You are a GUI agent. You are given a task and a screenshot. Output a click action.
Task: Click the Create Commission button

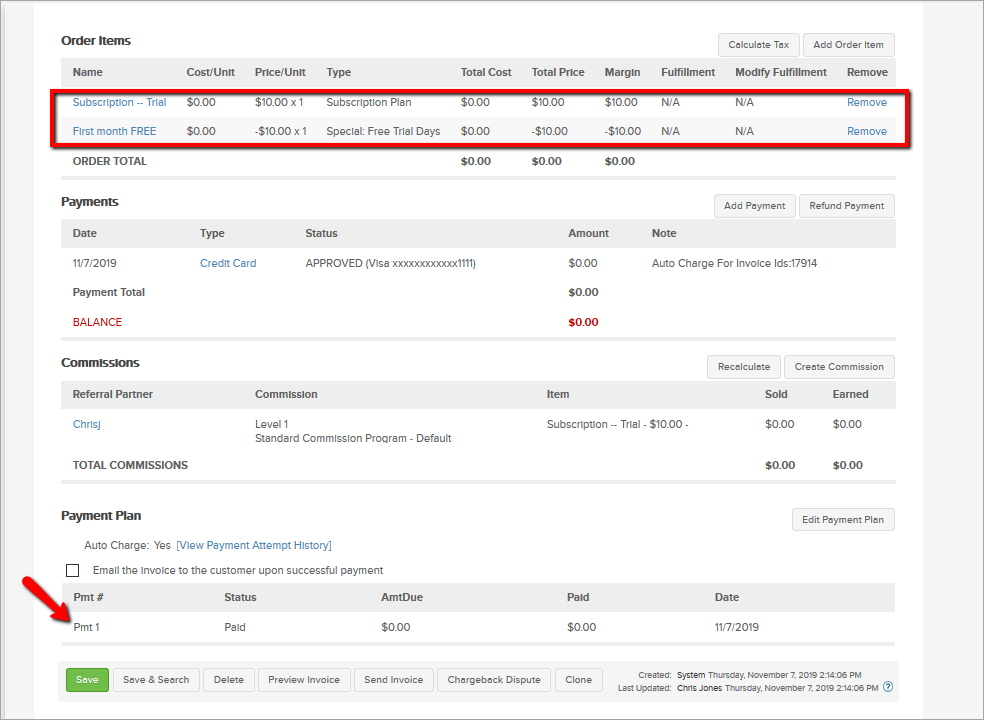tap(839, 367)
